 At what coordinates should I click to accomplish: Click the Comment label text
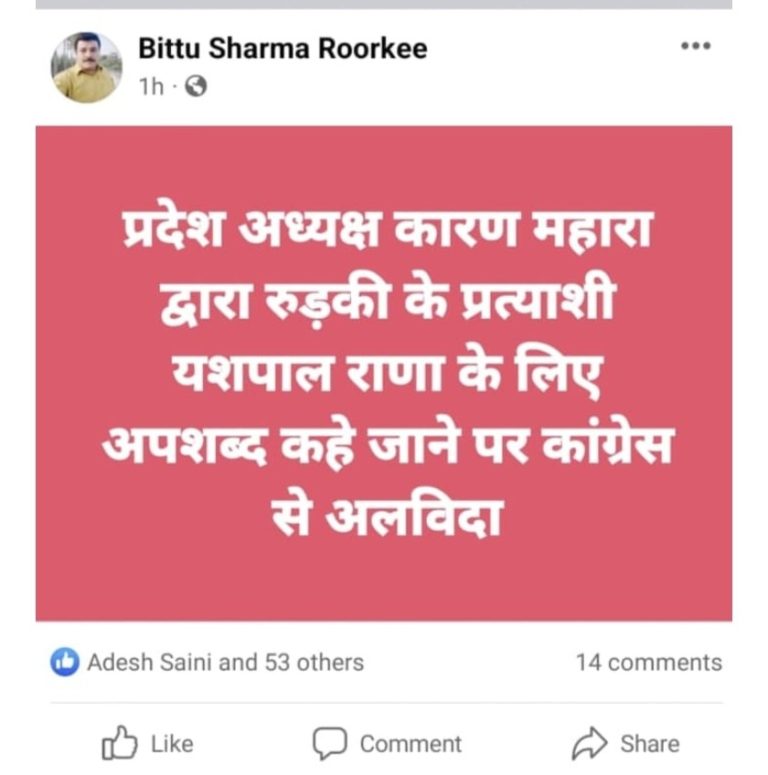pyautogui.click(x=411, y=744)
